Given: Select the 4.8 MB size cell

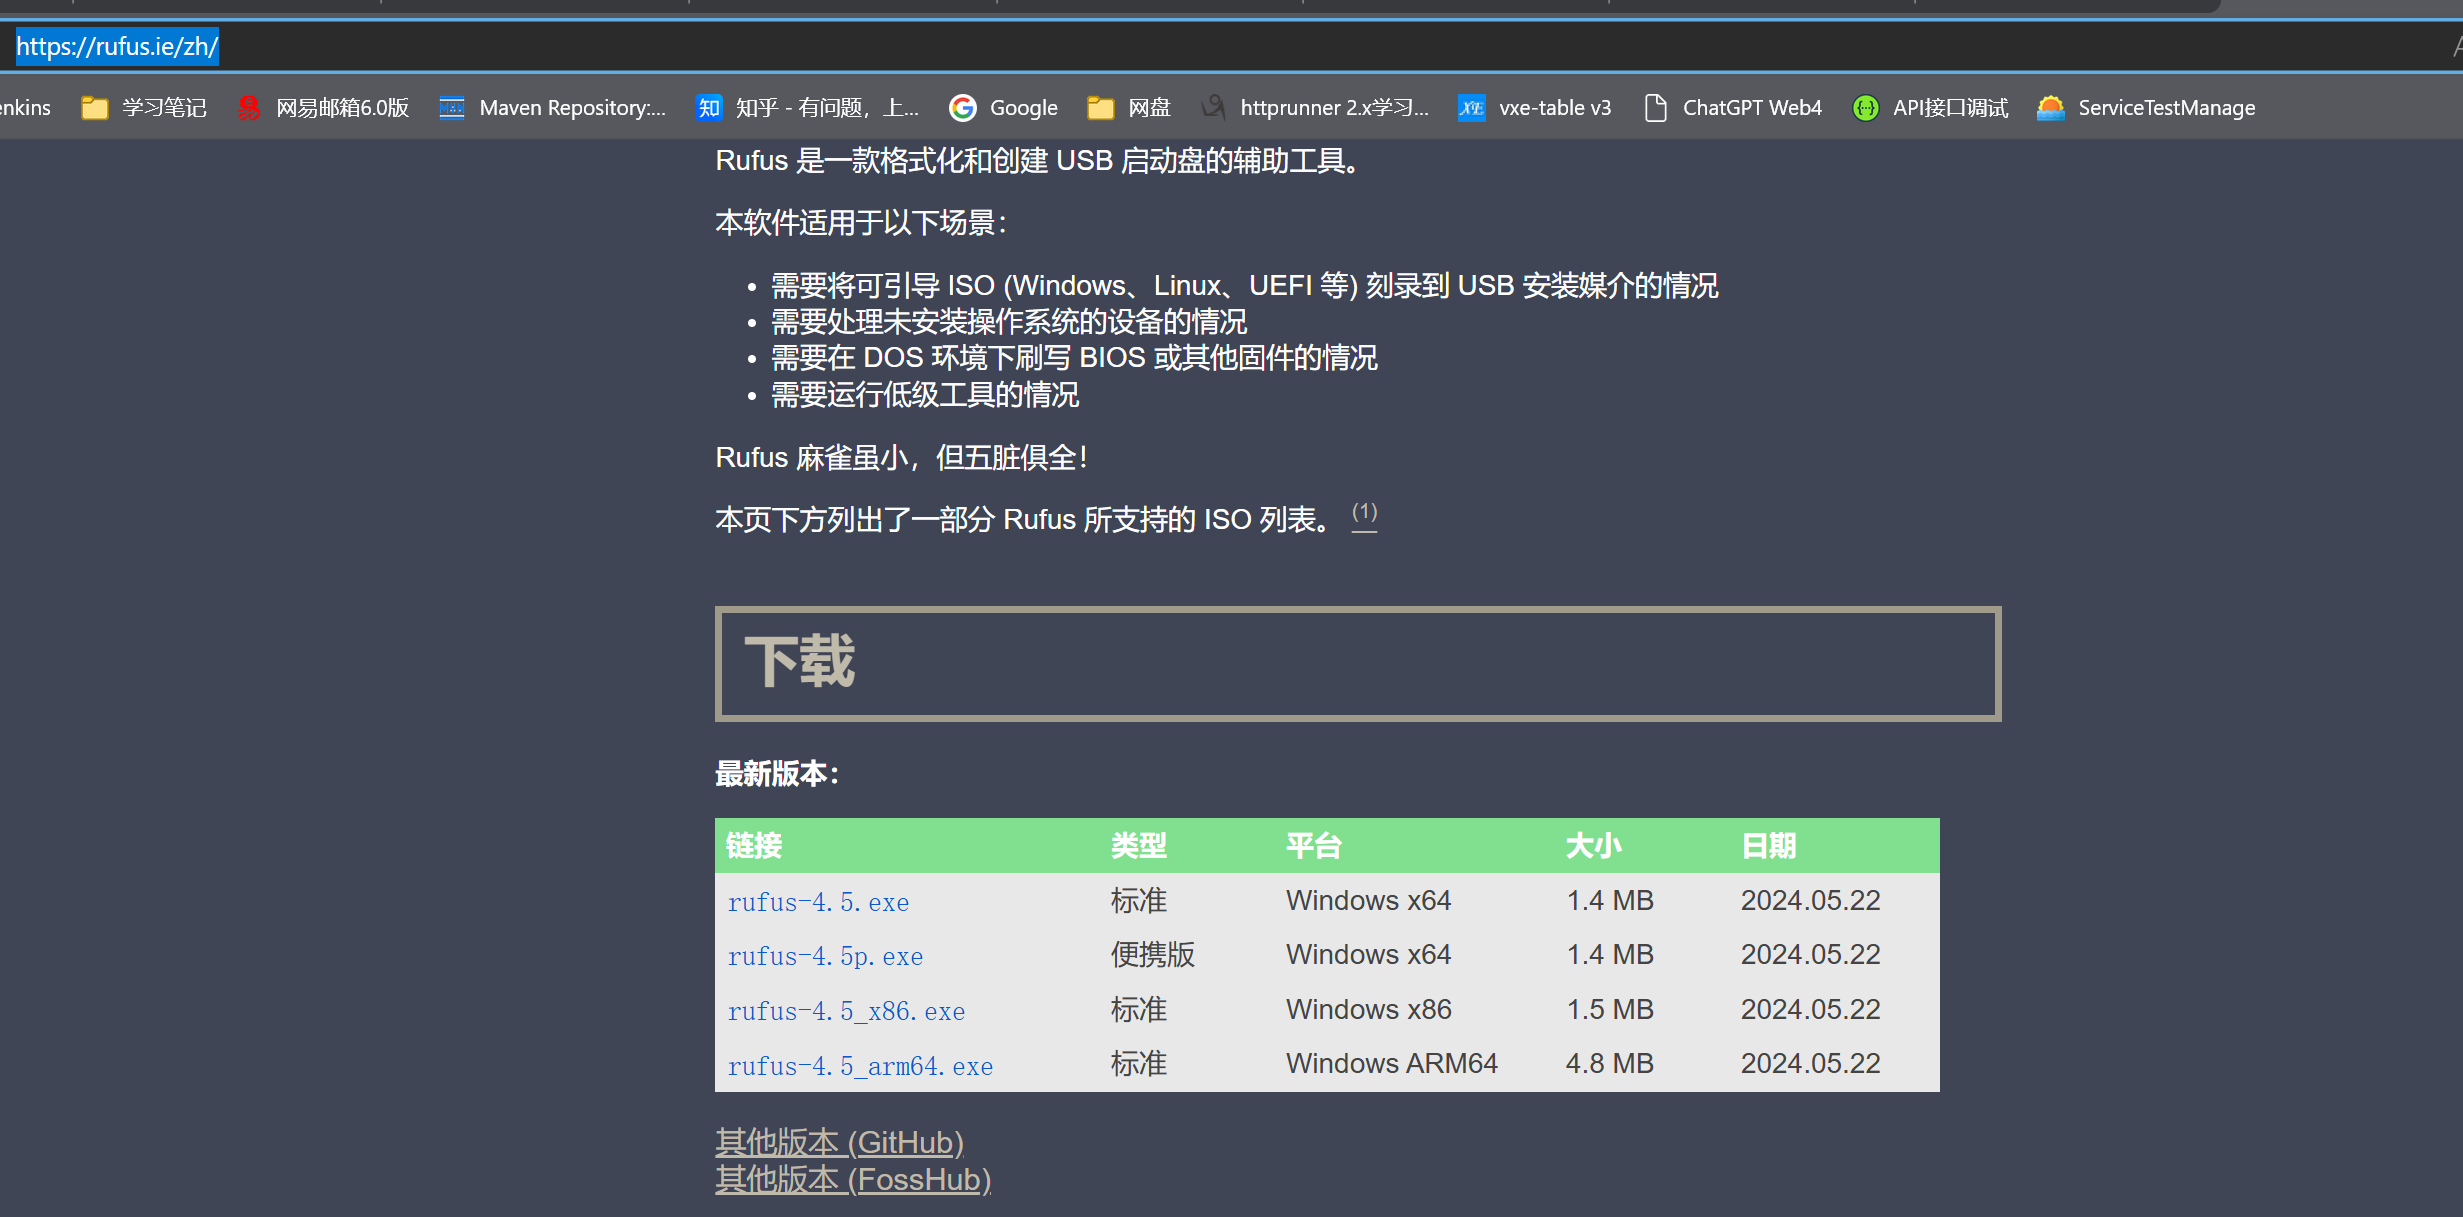Looking at the screenshot, I should [1610, 1064].
